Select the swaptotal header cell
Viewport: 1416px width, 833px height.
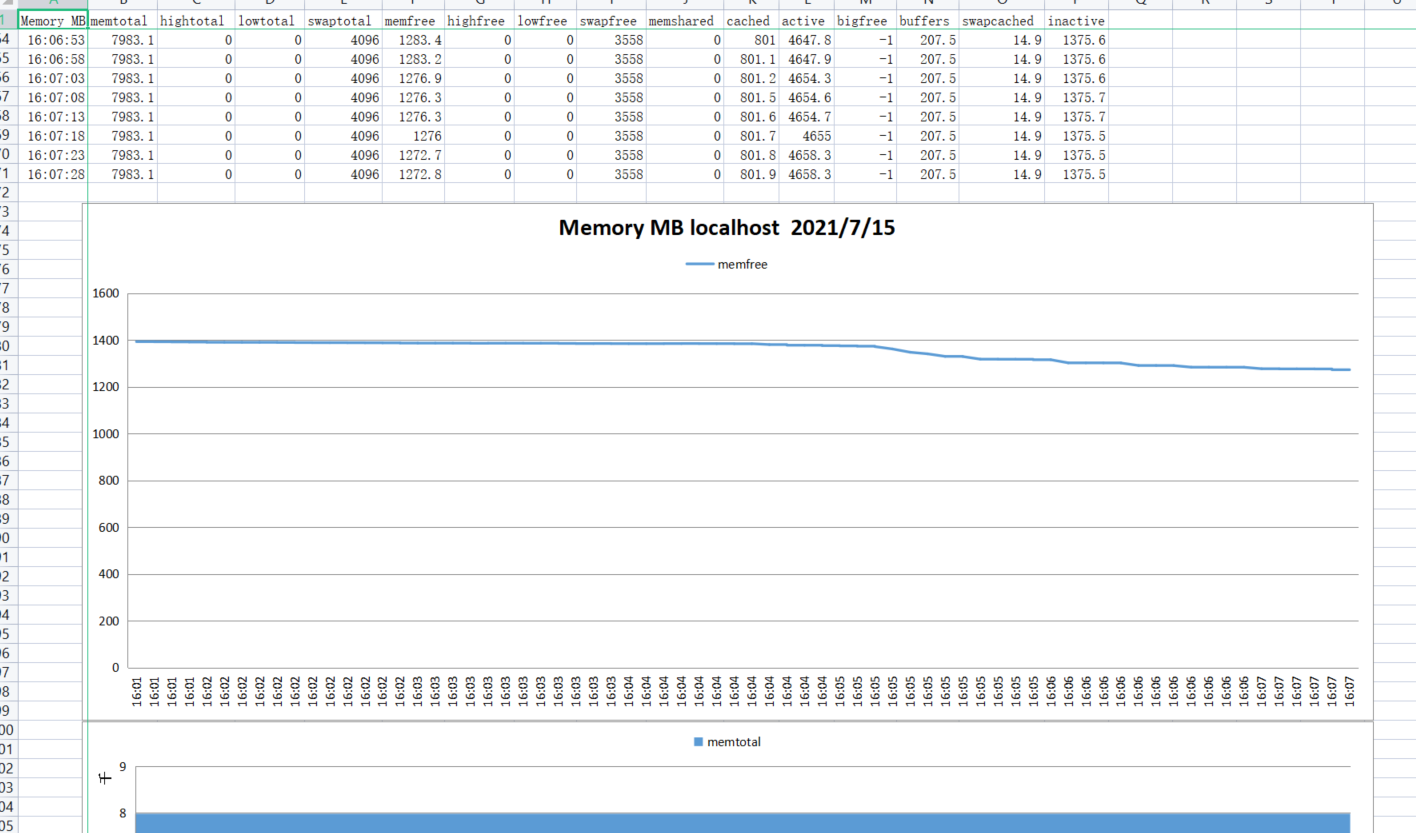tap(342, 21)
